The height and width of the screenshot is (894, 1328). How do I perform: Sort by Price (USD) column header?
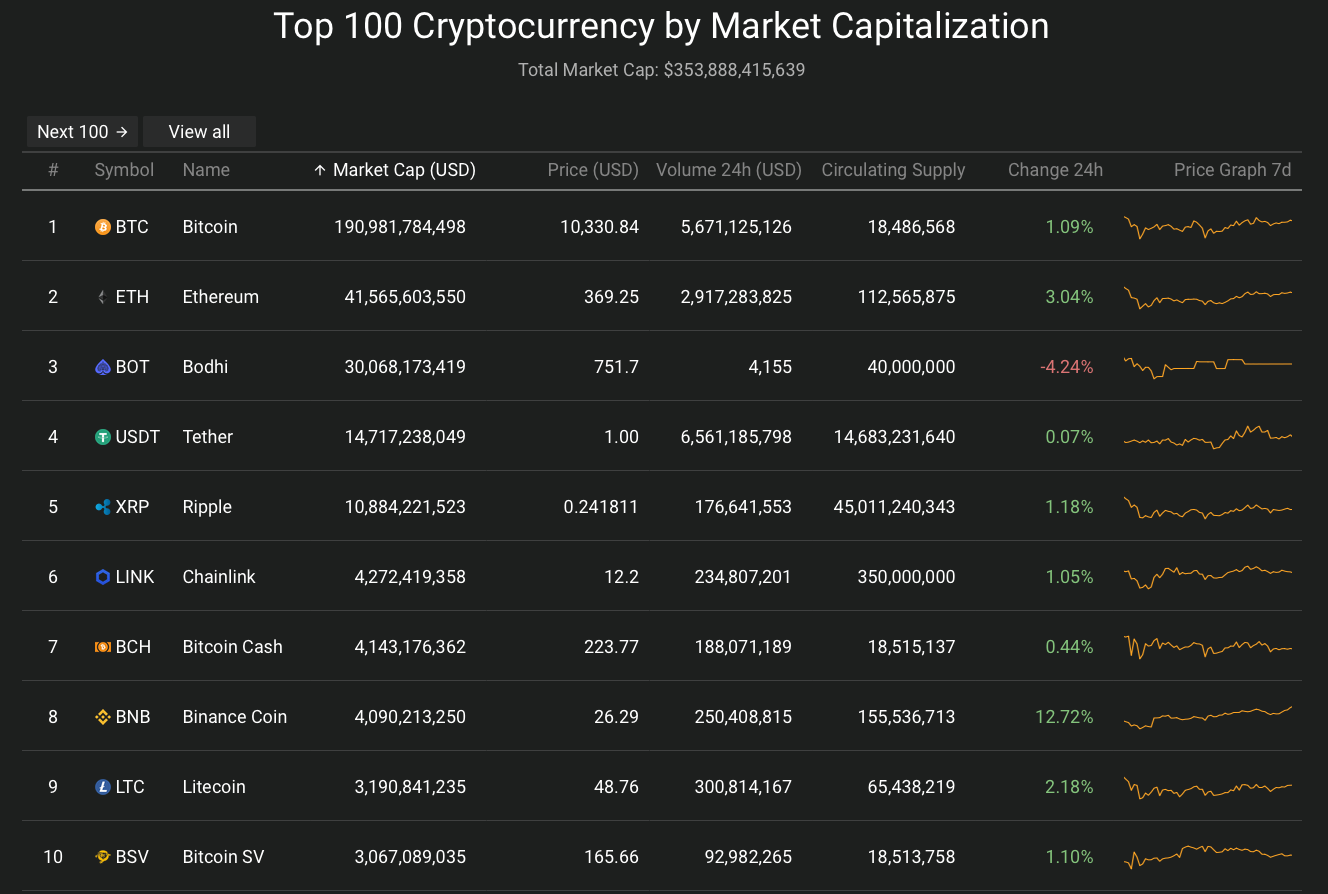pos(593,170)
